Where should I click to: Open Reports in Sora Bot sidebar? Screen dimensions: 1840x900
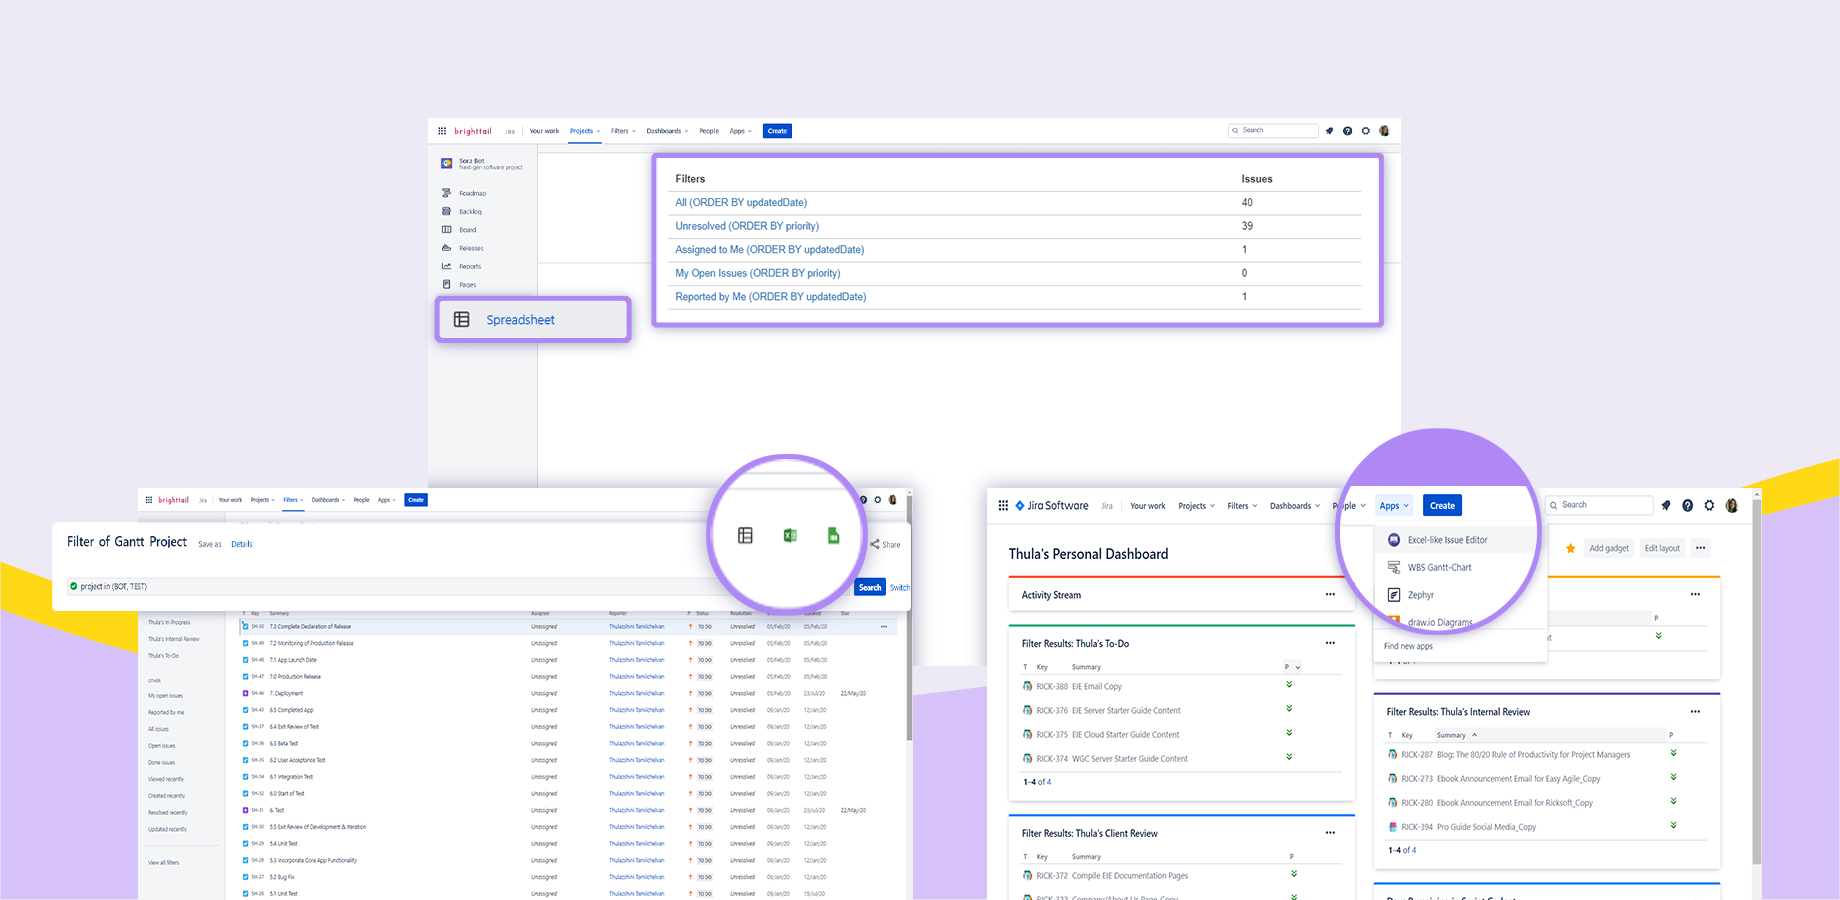[462, 266]
